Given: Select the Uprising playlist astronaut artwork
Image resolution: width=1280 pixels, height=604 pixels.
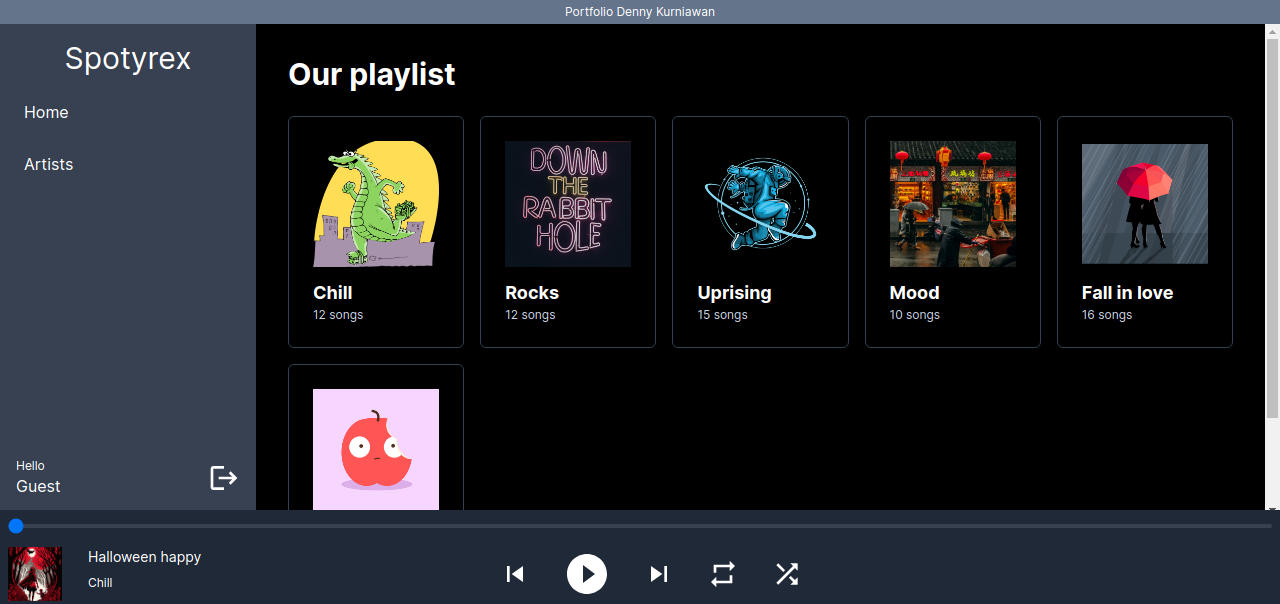Looking at the screenshot, I should click(x=760, y=204).
